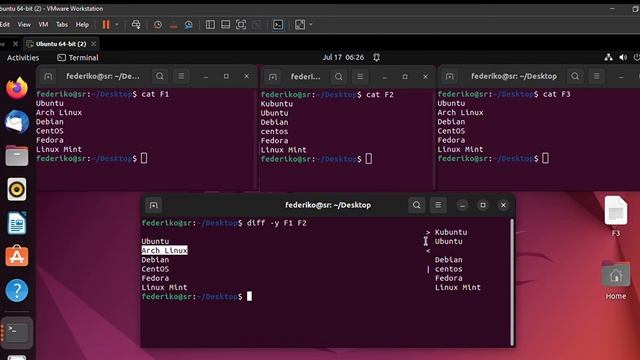Click the Terminal icon in the dock
The height and width of the screenshot is (360, 640).
click(17, 332)
